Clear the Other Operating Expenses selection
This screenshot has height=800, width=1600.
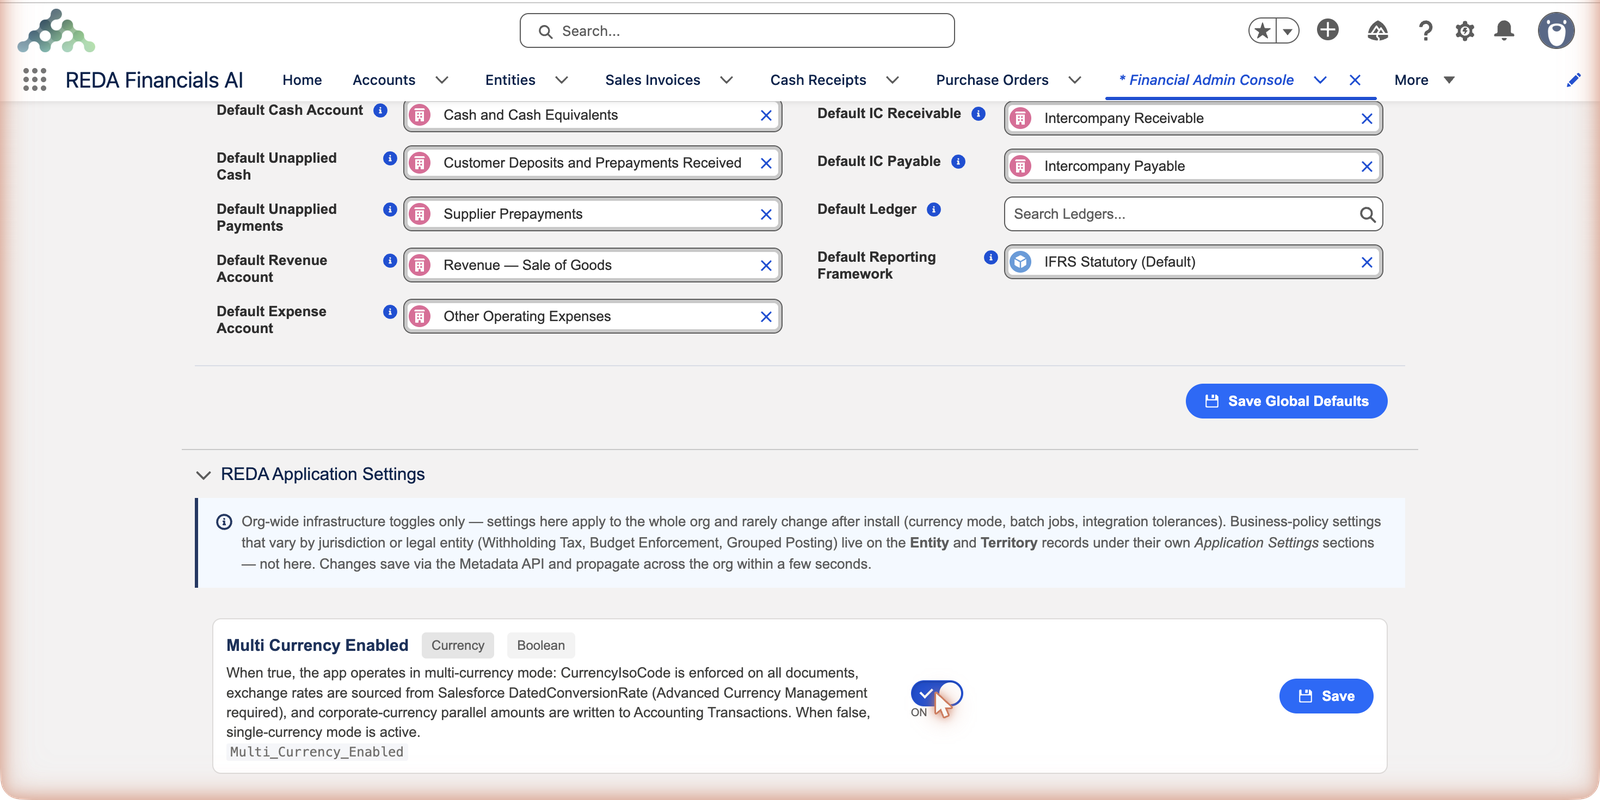click(x=766, y=316)
